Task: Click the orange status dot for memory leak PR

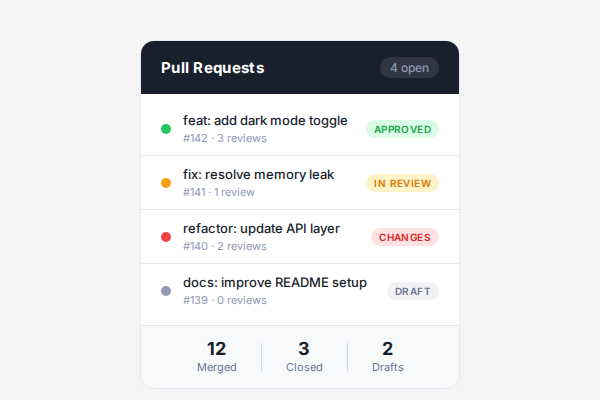Action: [x=166, y=183]
